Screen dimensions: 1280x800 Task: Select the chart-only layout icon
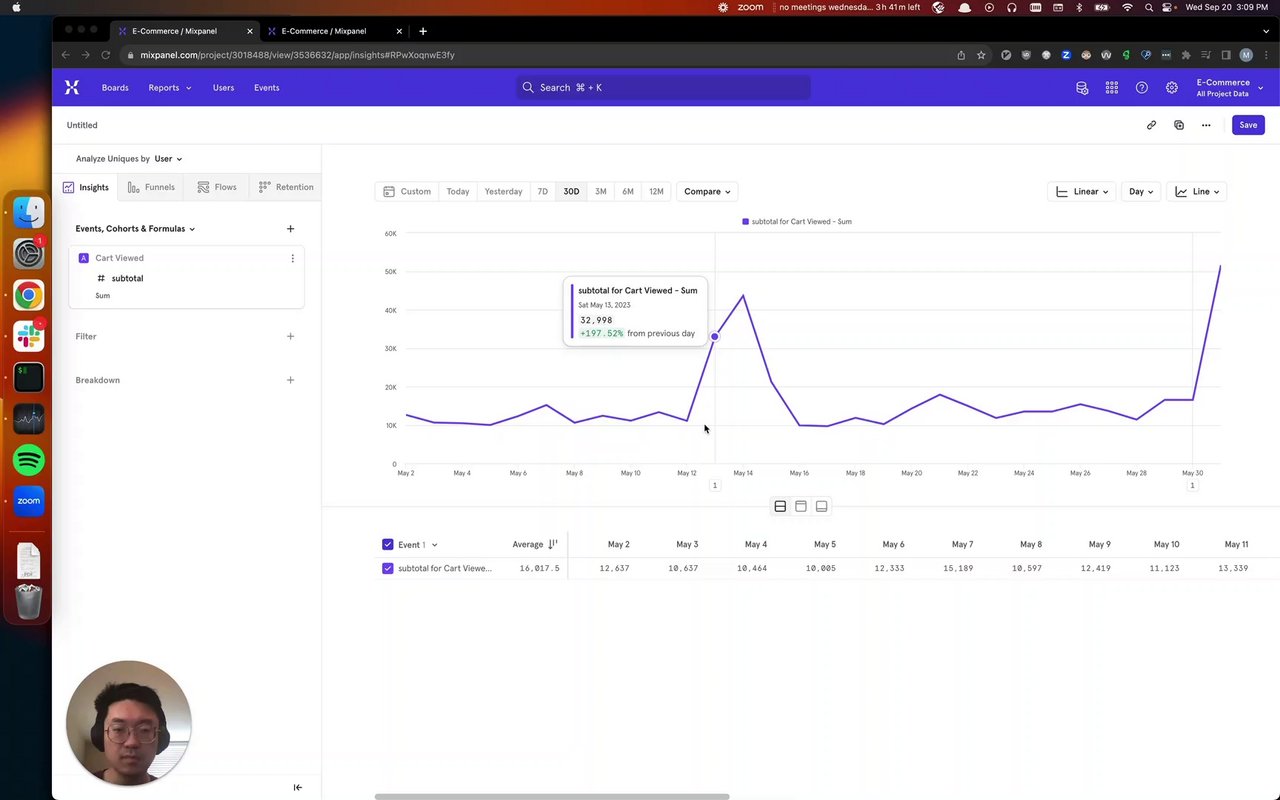[801, 506]
